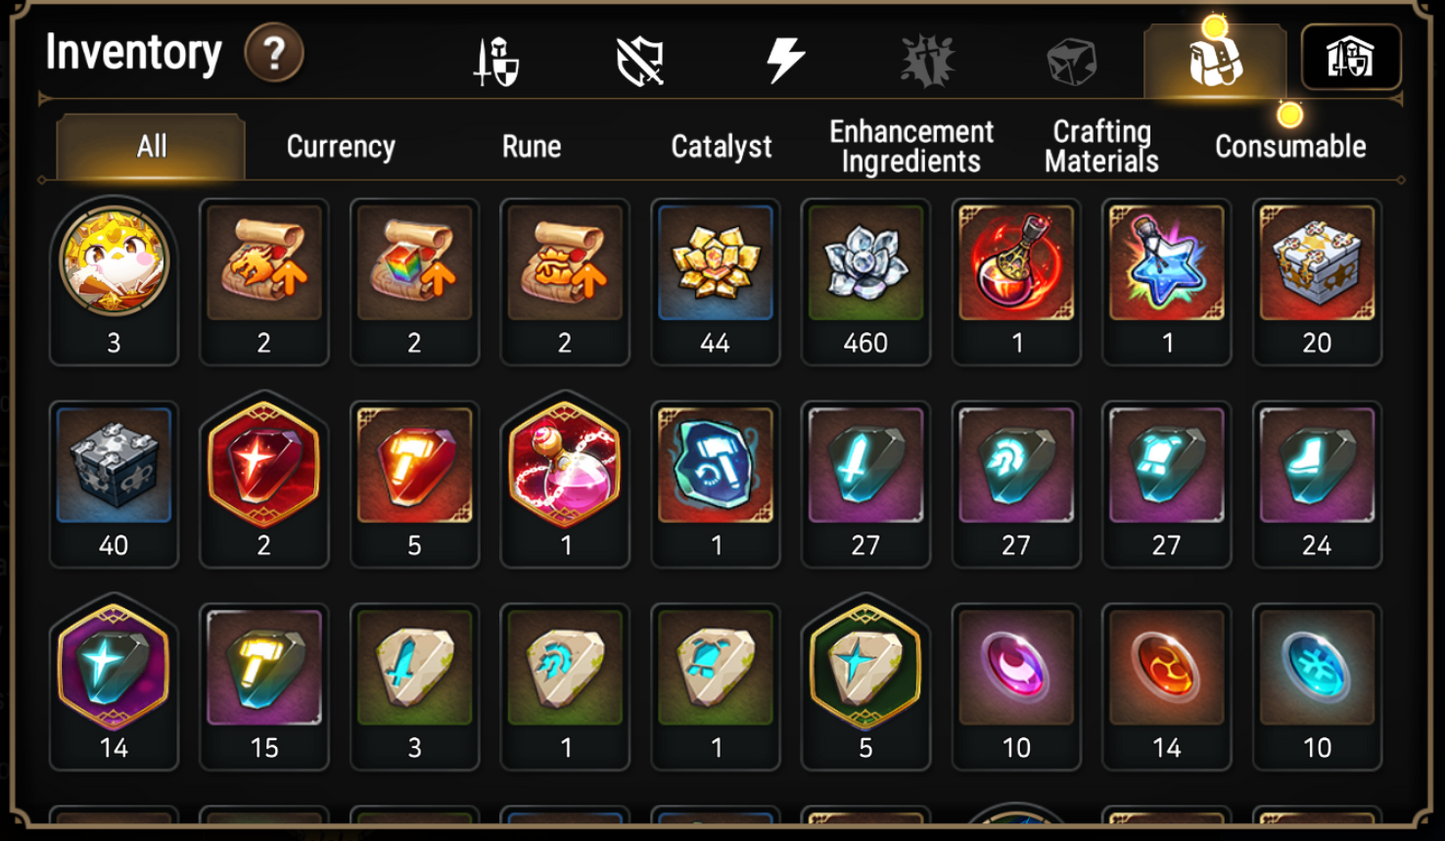The image size is (1445, 841).
Task: Open the crossed-out shield category icon
Action: click(x=640, y=62)
